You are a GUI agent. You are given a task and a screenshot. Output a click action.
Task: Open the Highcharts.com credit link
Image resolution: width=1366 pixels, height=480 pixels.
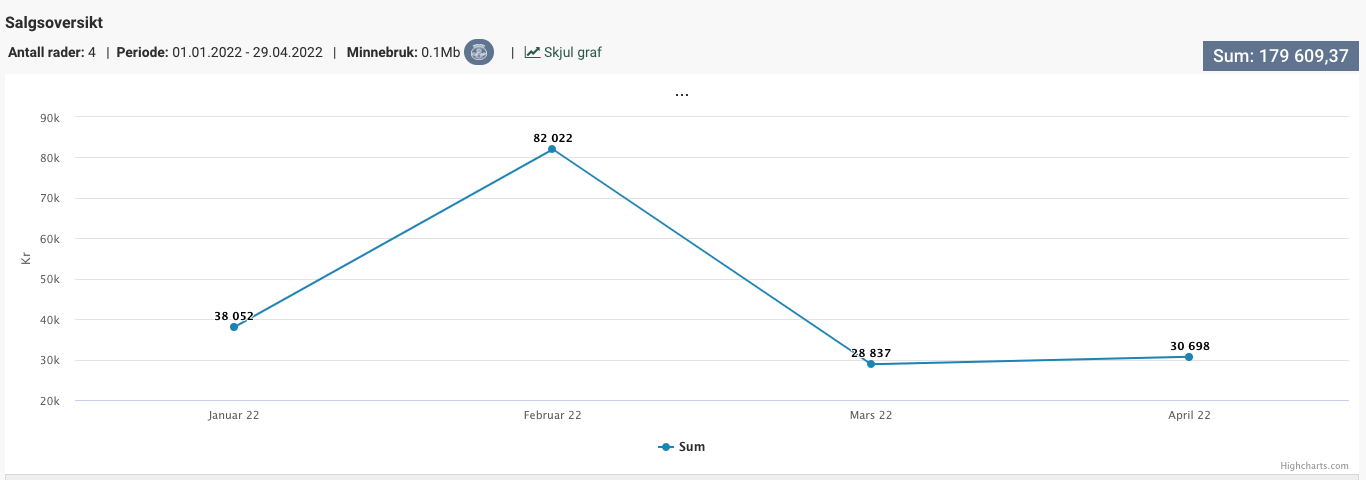1314,466
